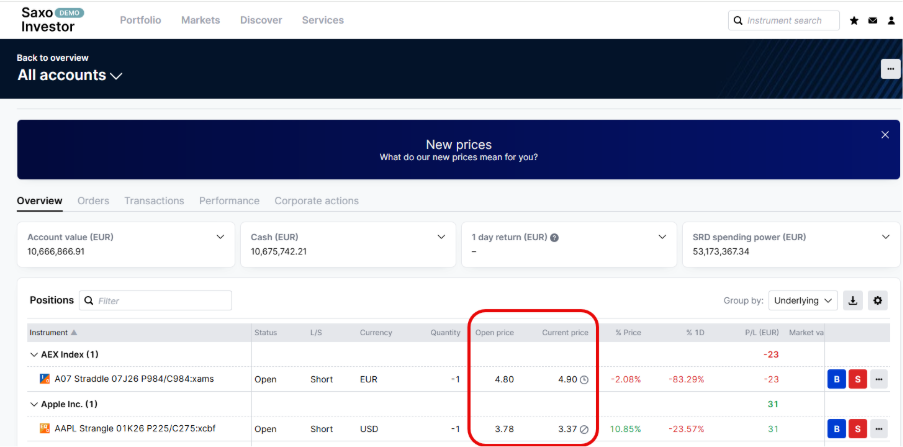
Task: Click Back to overview link
Action: 52,58
